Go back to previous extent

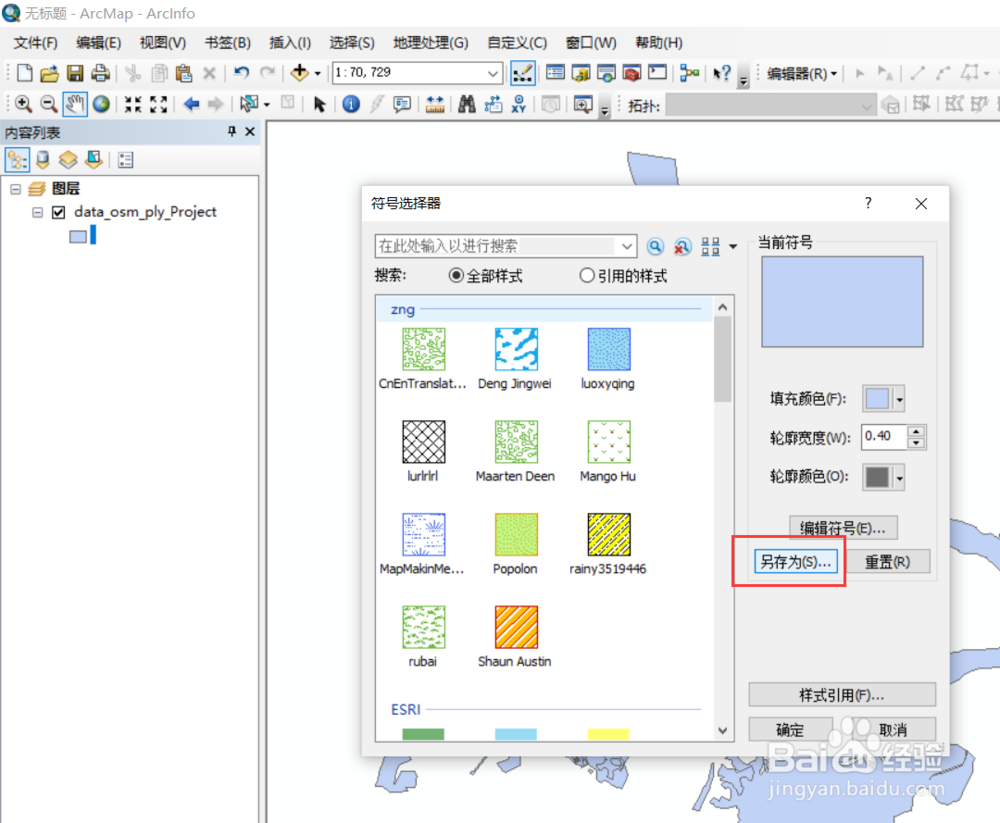pos(191,104)
